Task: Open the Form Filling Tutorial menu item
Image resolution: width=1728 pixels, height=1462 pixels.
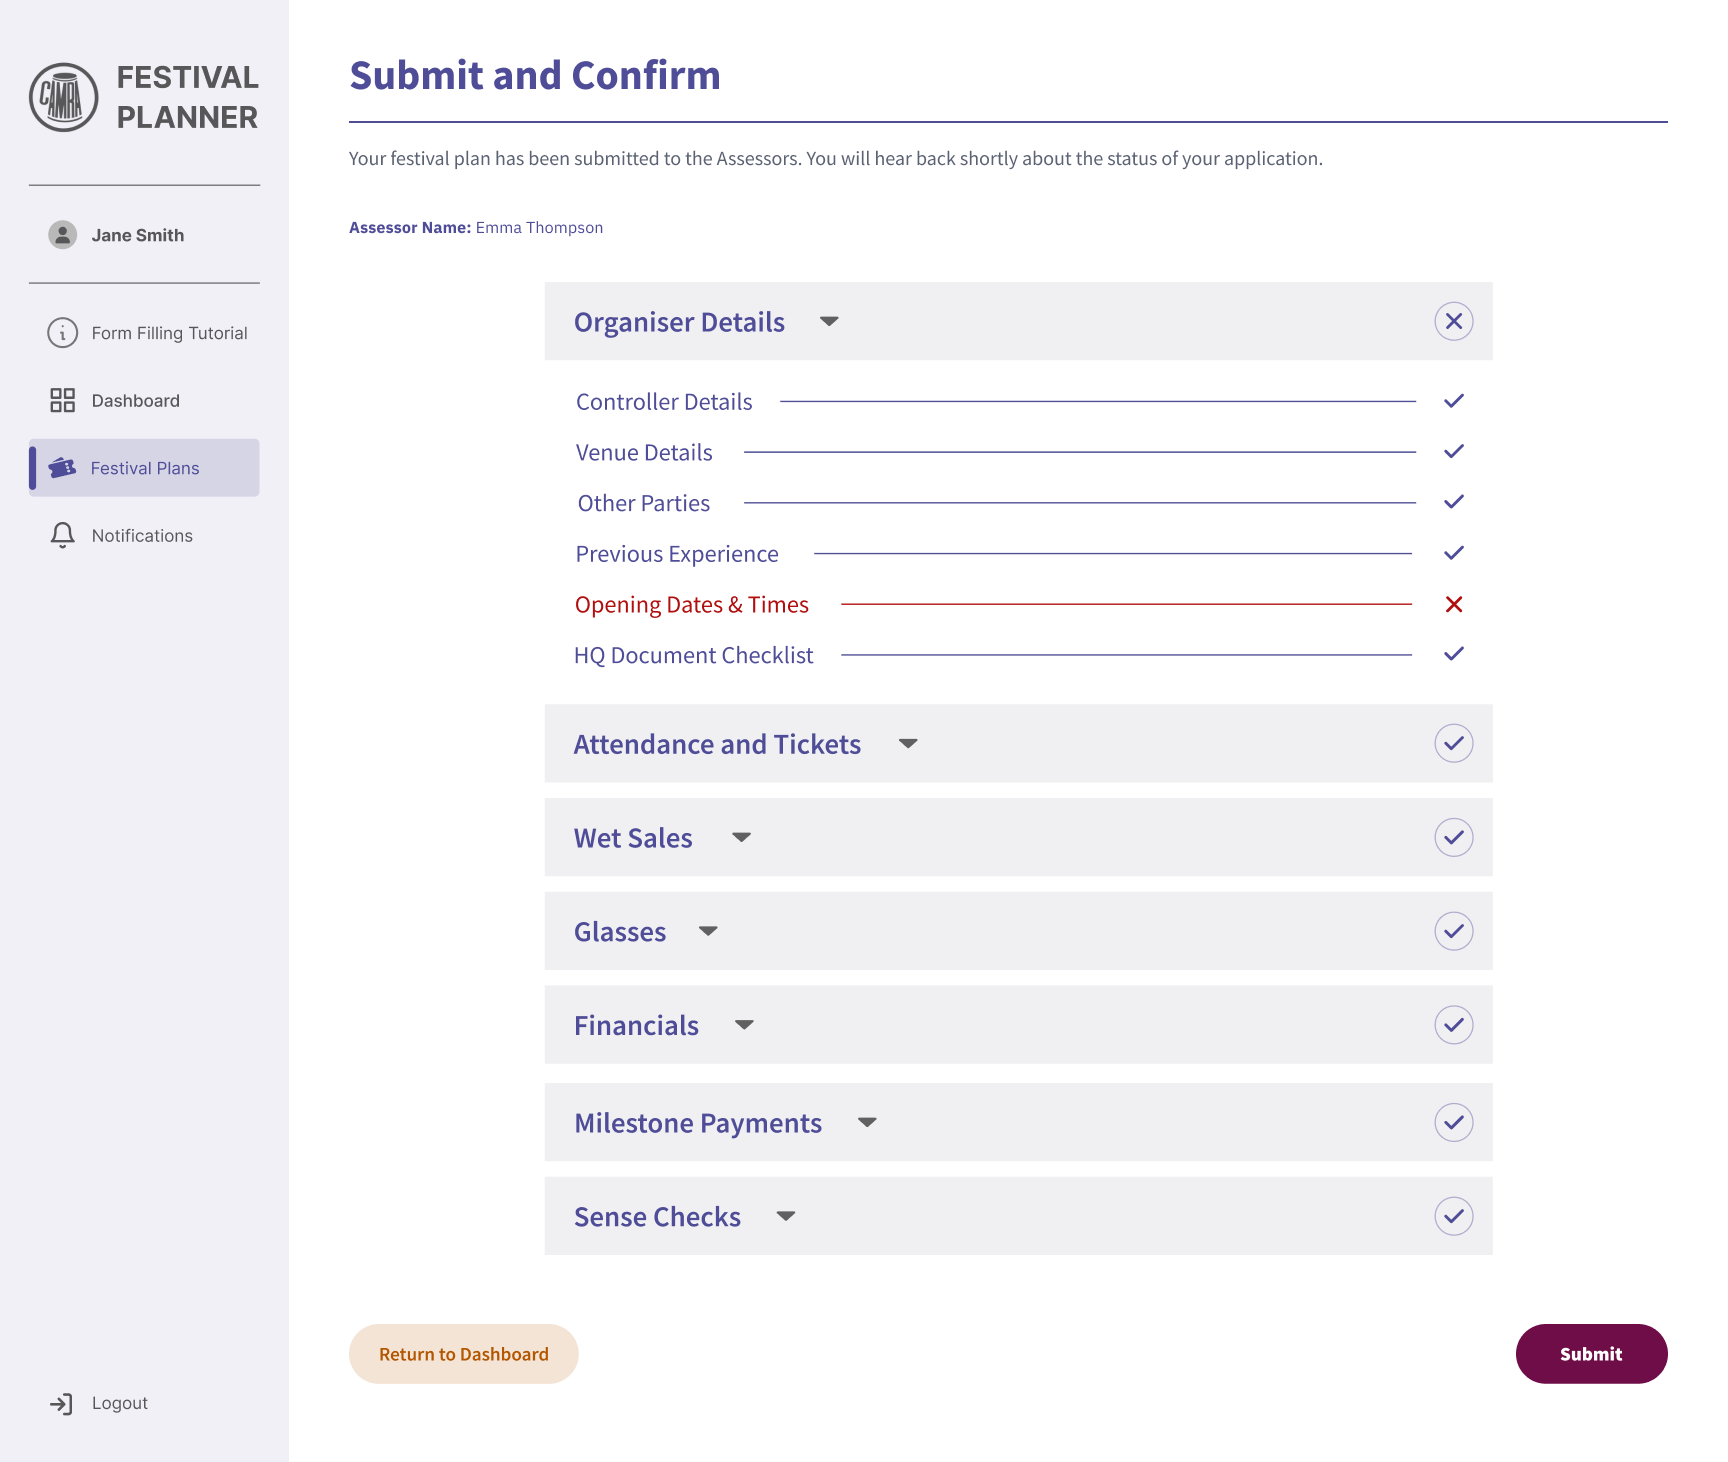Action: 169,333
